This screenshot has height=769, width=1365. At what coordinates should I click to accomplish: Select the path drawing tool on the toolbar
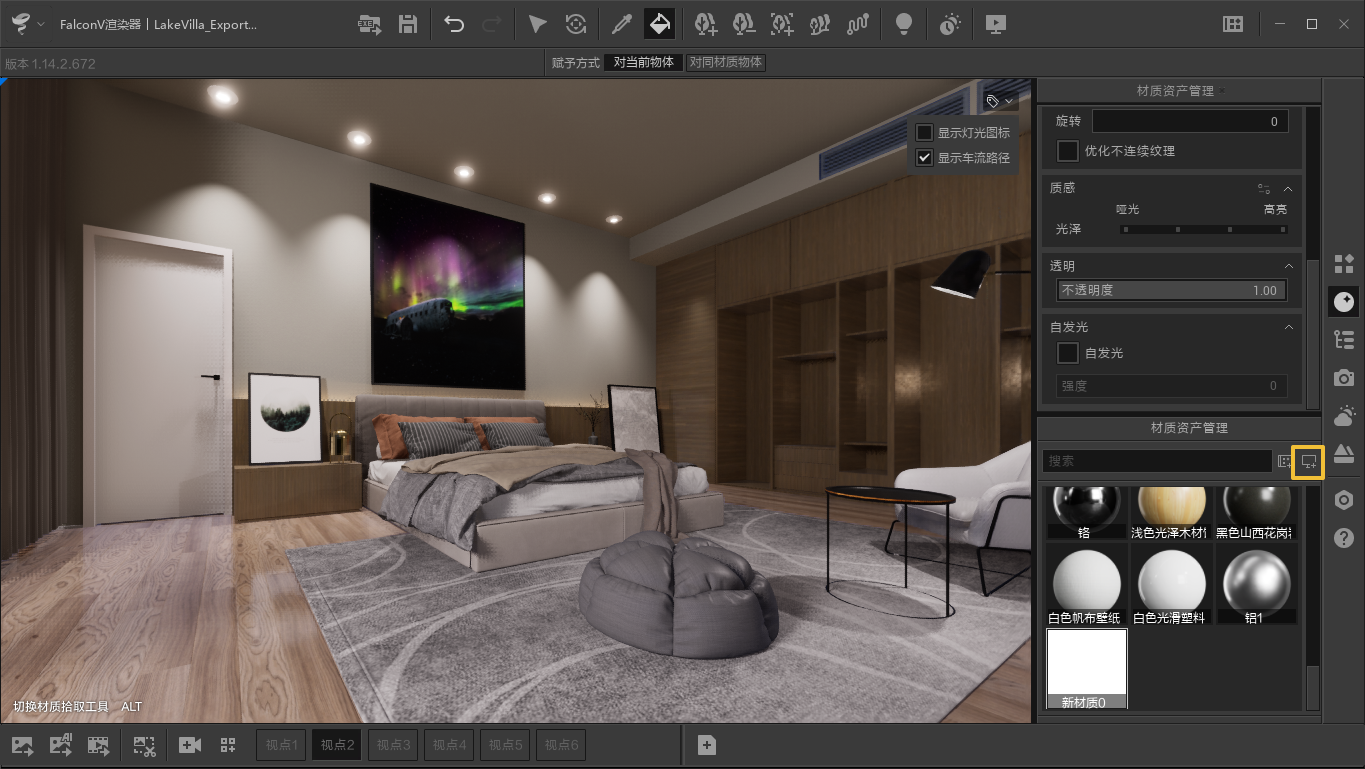tap(857, 24)
